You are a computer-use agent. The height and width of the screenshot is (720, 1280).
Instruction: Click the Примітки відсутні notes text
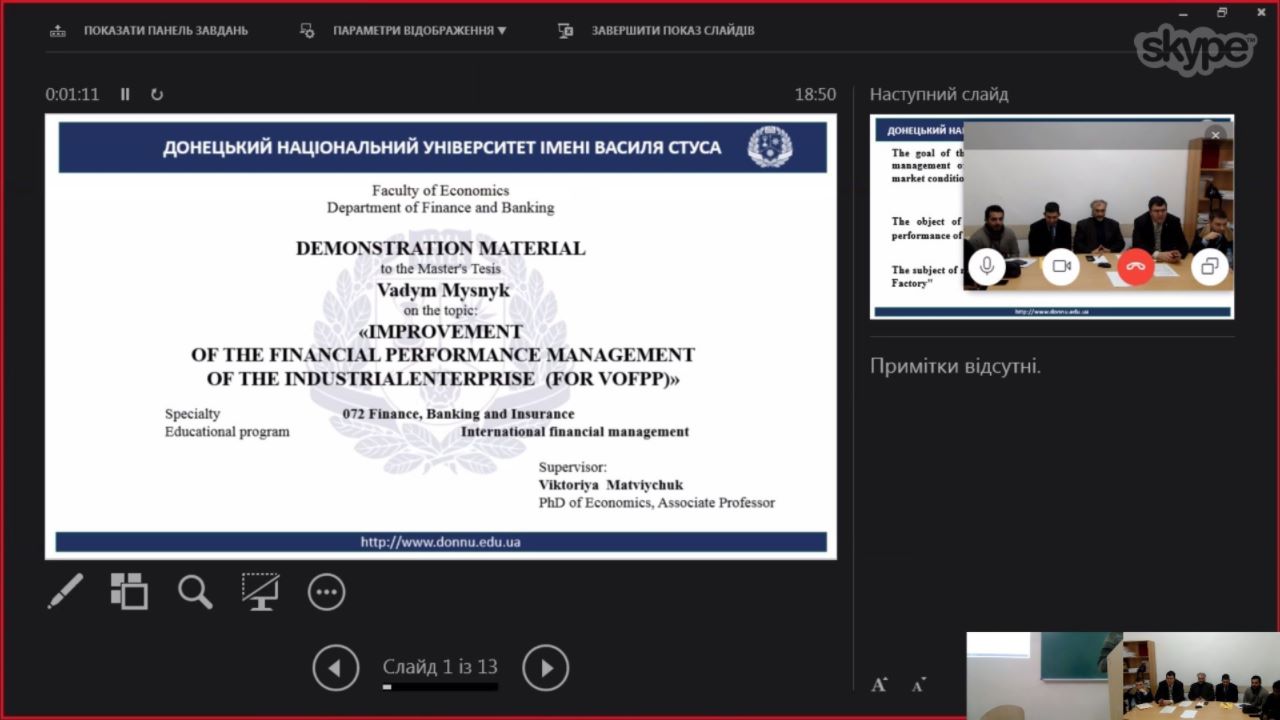[955, 366]
